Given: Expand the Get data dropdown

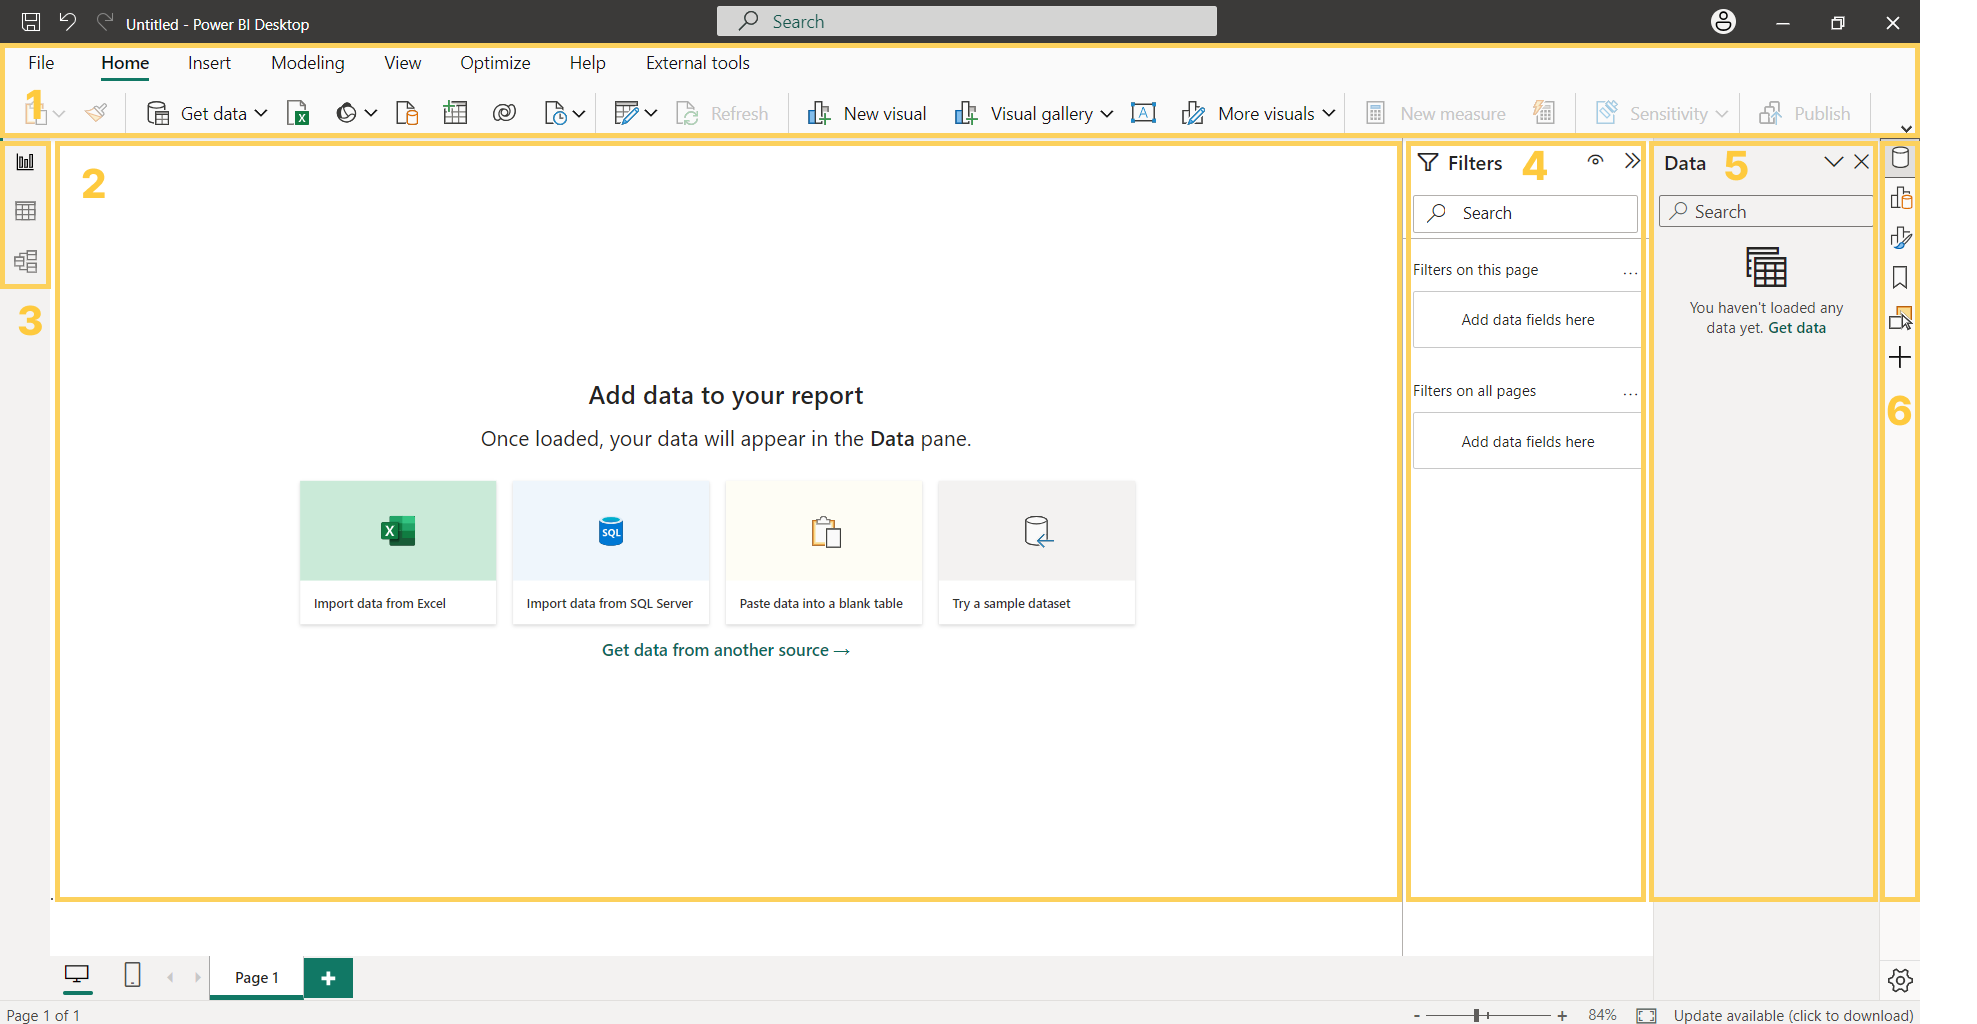Looking at the screenshot, I should (261, 113).
